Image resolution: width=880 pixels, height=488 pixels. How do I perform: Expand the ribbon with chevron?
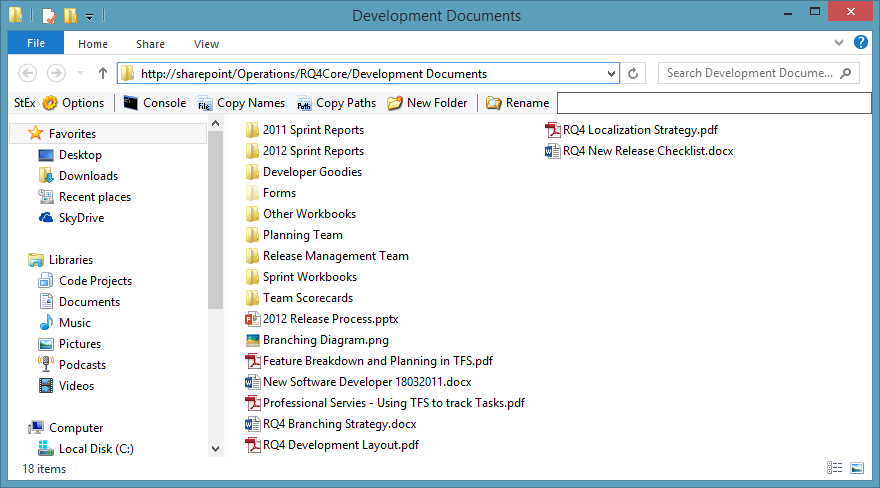tap(838, 43)
